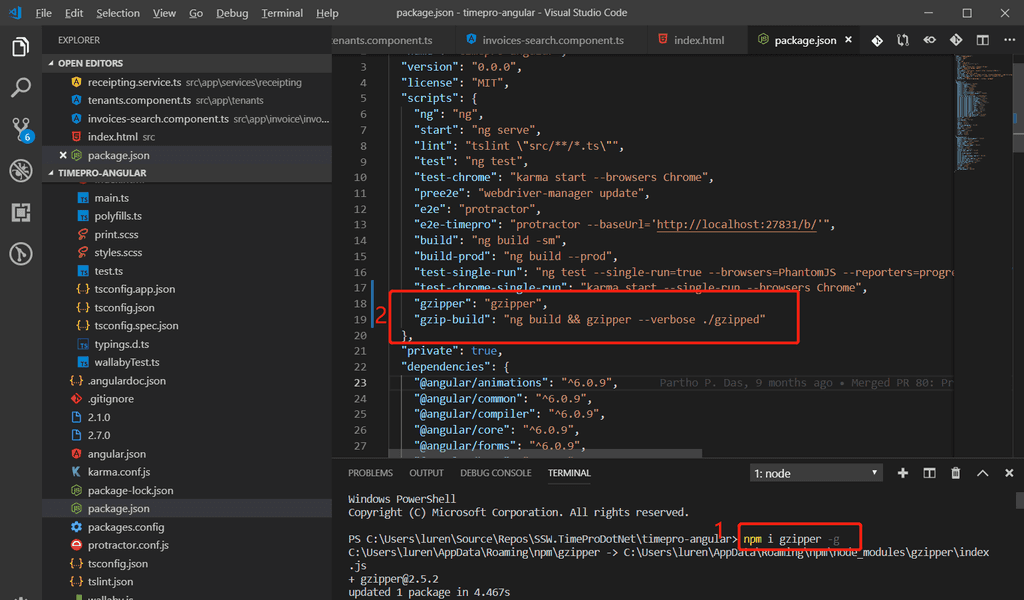Maximize the terminal panel
Screen dimensions: 1024x600
point(983,472)
